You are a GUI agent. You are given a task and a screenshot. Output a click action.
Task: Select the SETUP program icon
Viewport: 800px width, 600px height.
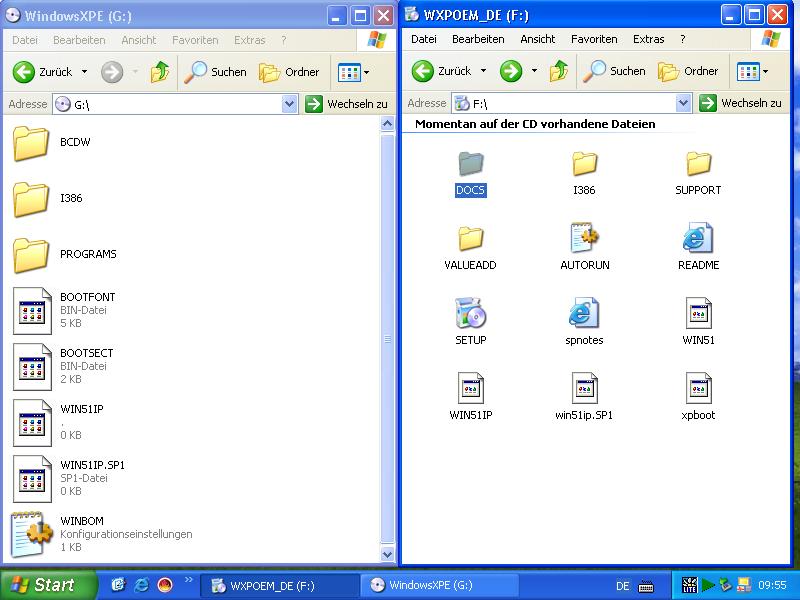point(470,313)
